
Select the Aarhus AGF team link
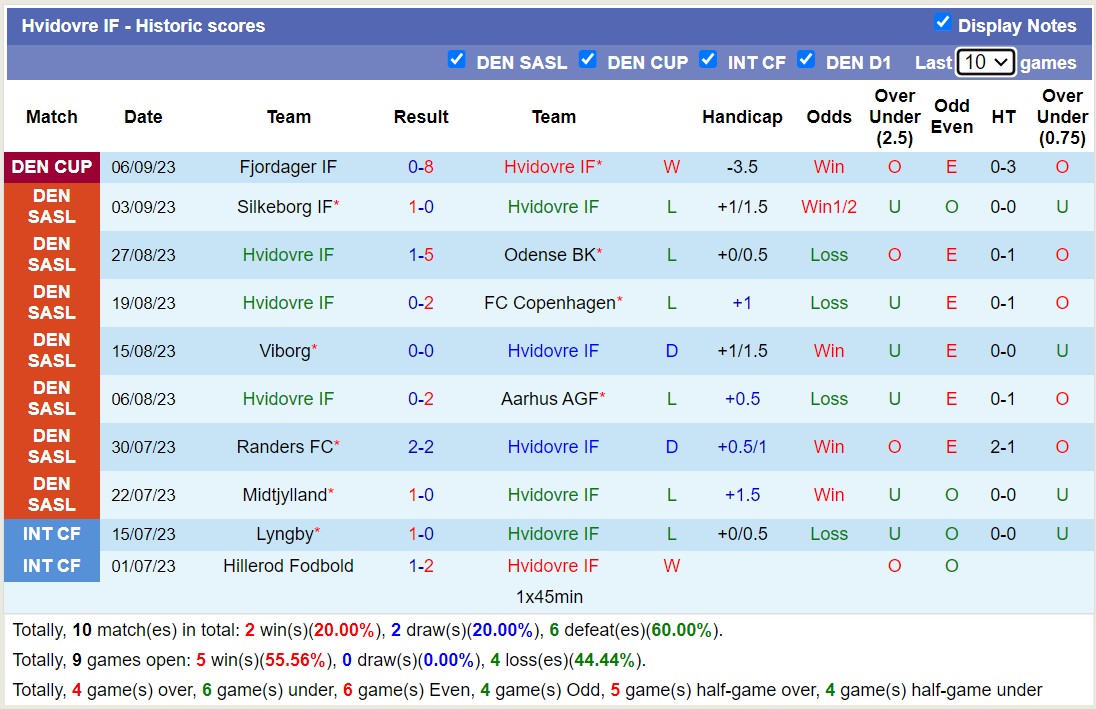coord(554,399)
